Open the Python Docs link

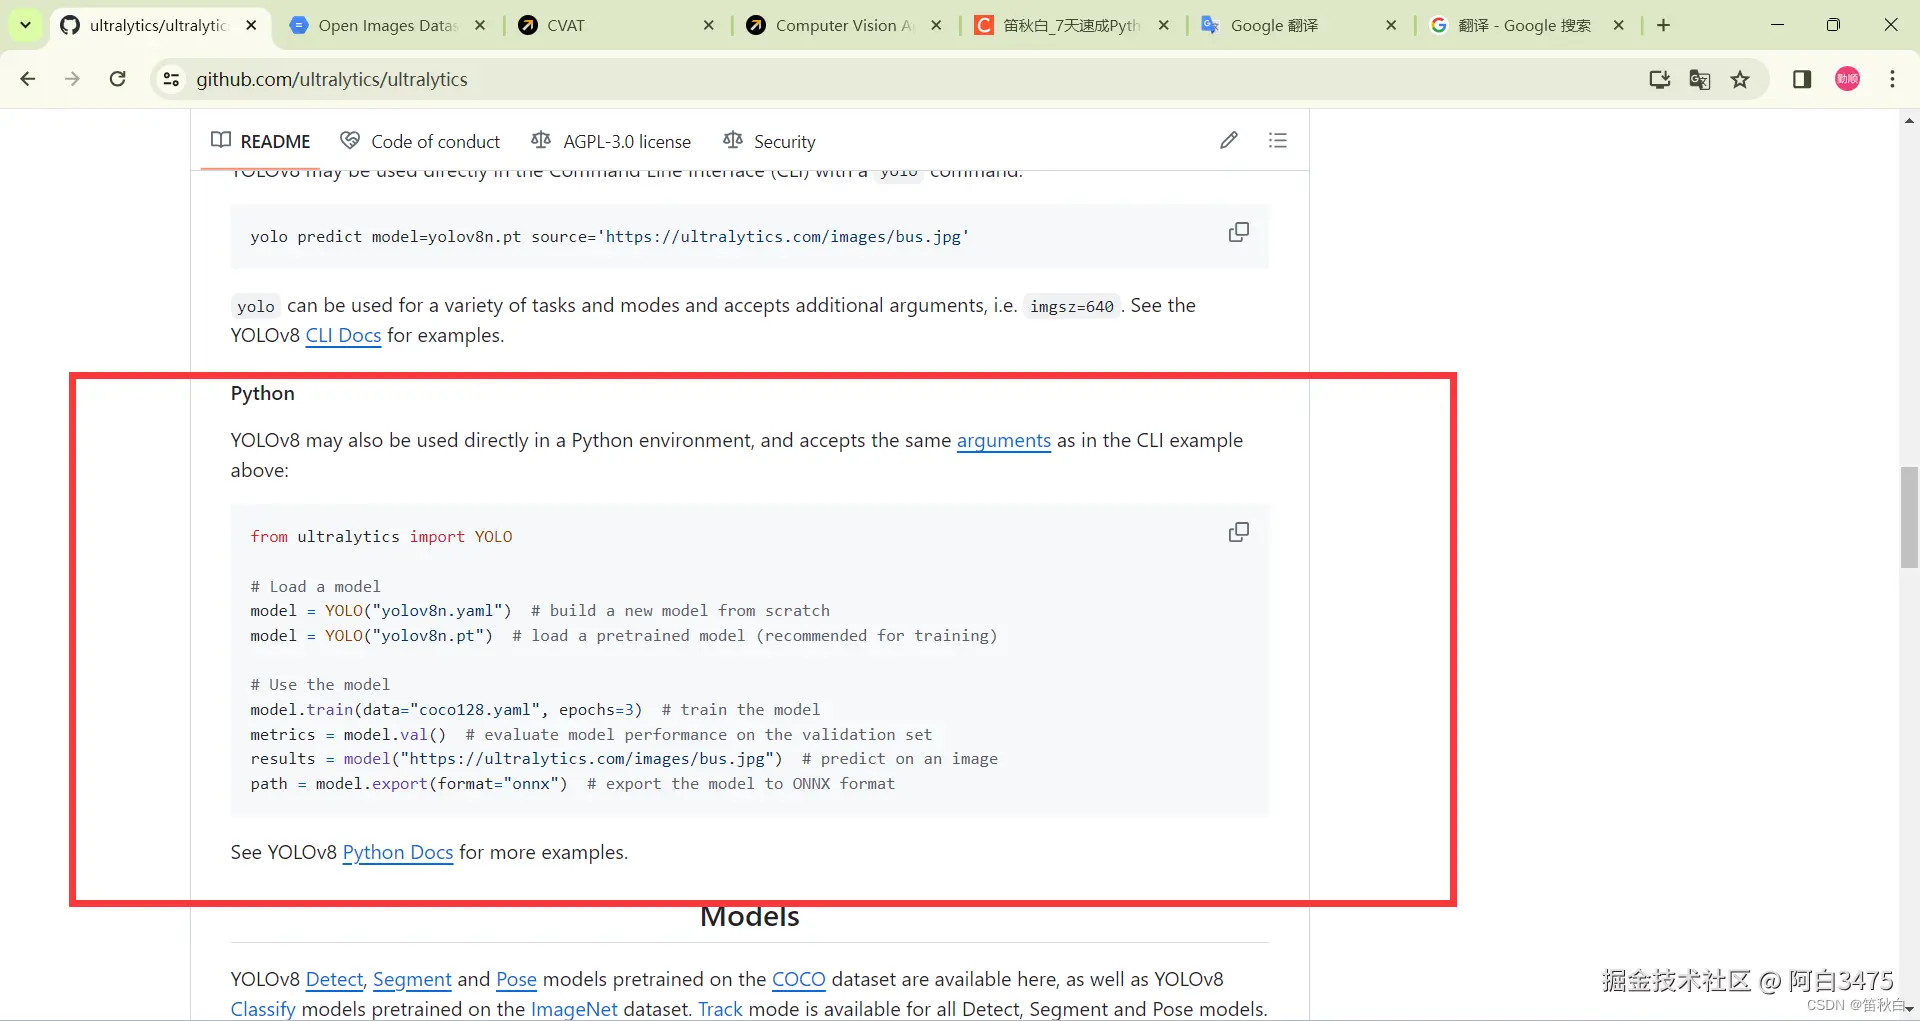coord(398,853)
